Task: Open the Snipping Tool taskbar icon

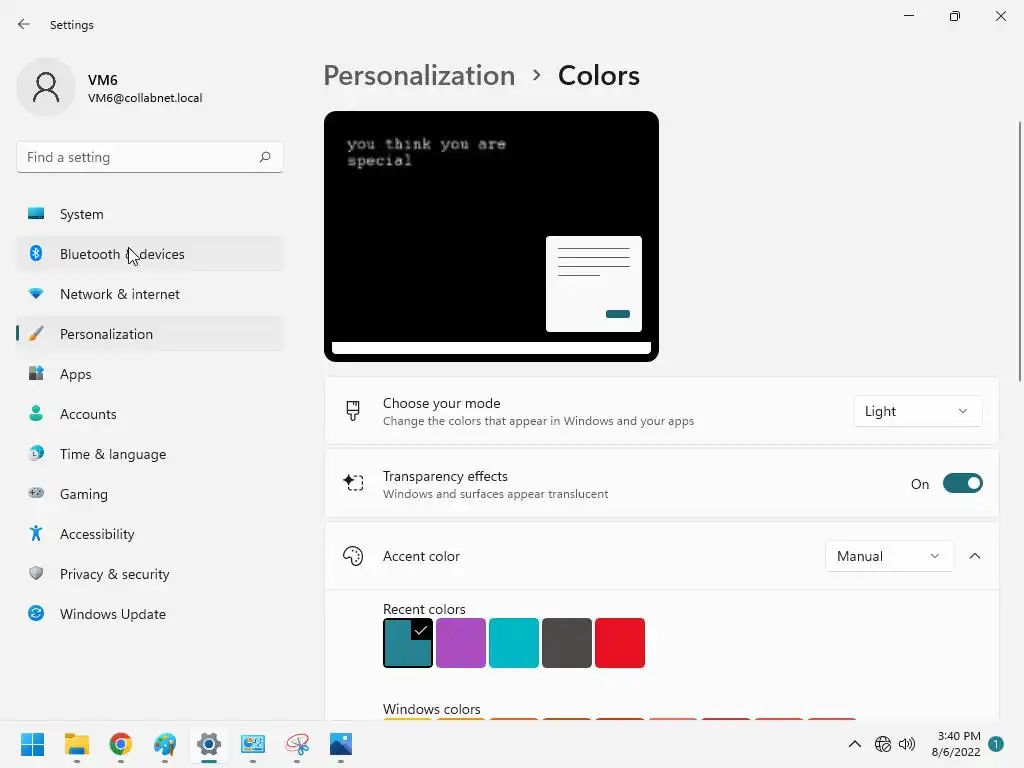Action: [297, 744]
